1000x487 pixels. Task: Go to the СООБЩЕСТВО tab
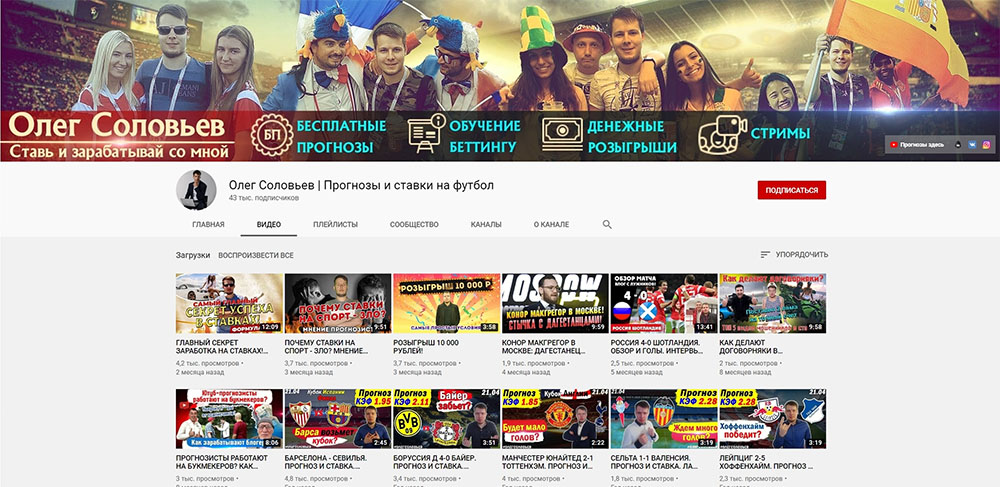(x=415, y=224)
